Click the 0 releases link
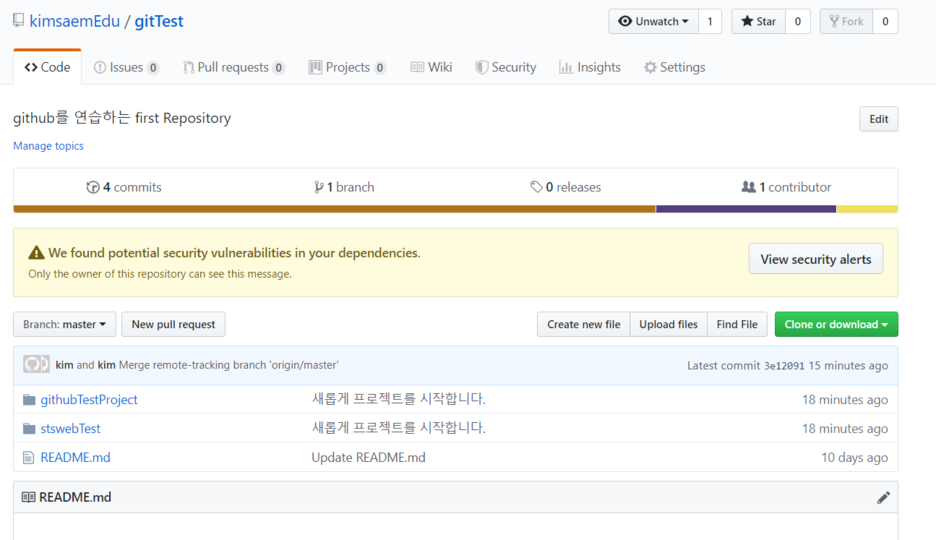The image size is (936, 540). click(x=566, y=187)
